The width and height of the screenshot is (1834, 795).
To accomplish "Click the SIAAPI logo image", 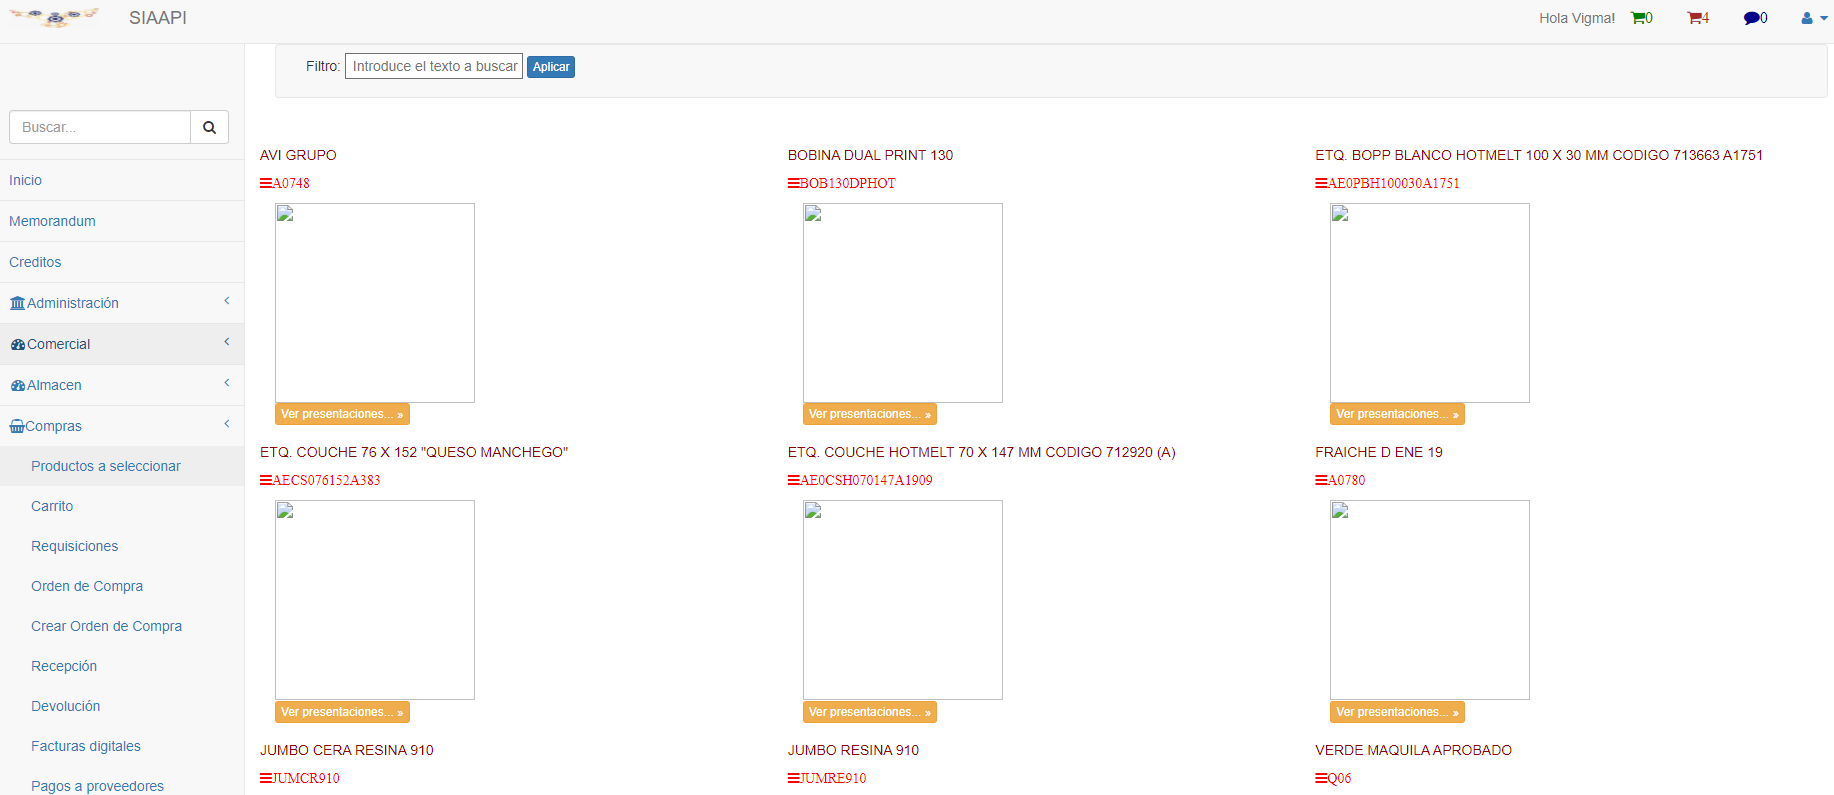I will [x=55, y=17].
